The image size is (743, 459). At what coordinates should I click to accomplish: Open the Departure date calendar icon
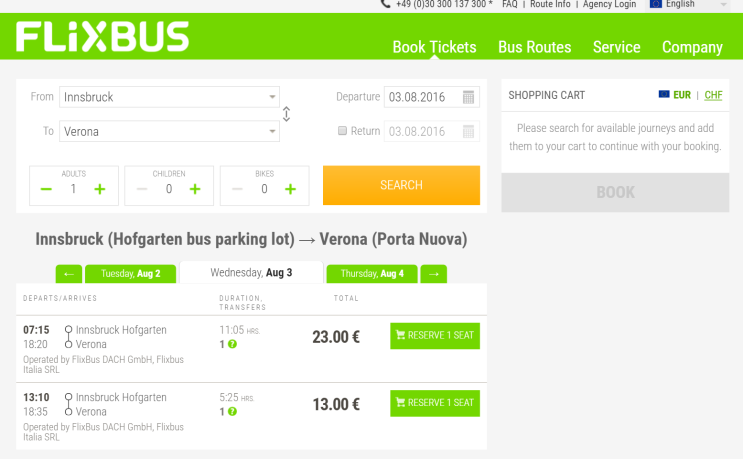[470, 97]
